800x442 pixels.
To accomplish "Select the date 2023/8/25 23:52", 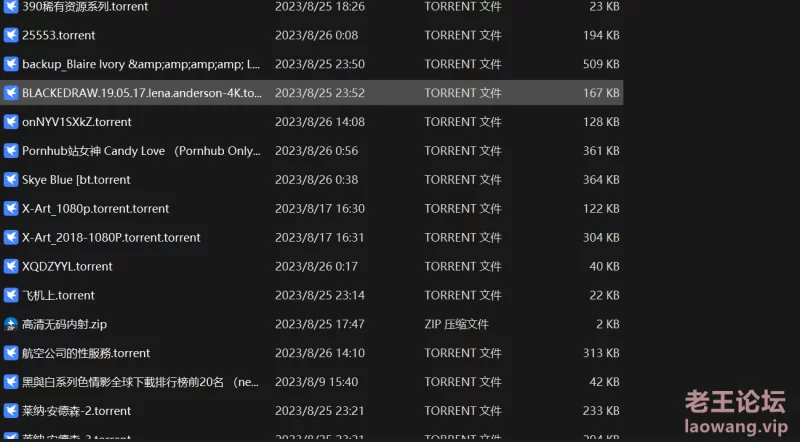I will 320,93.
